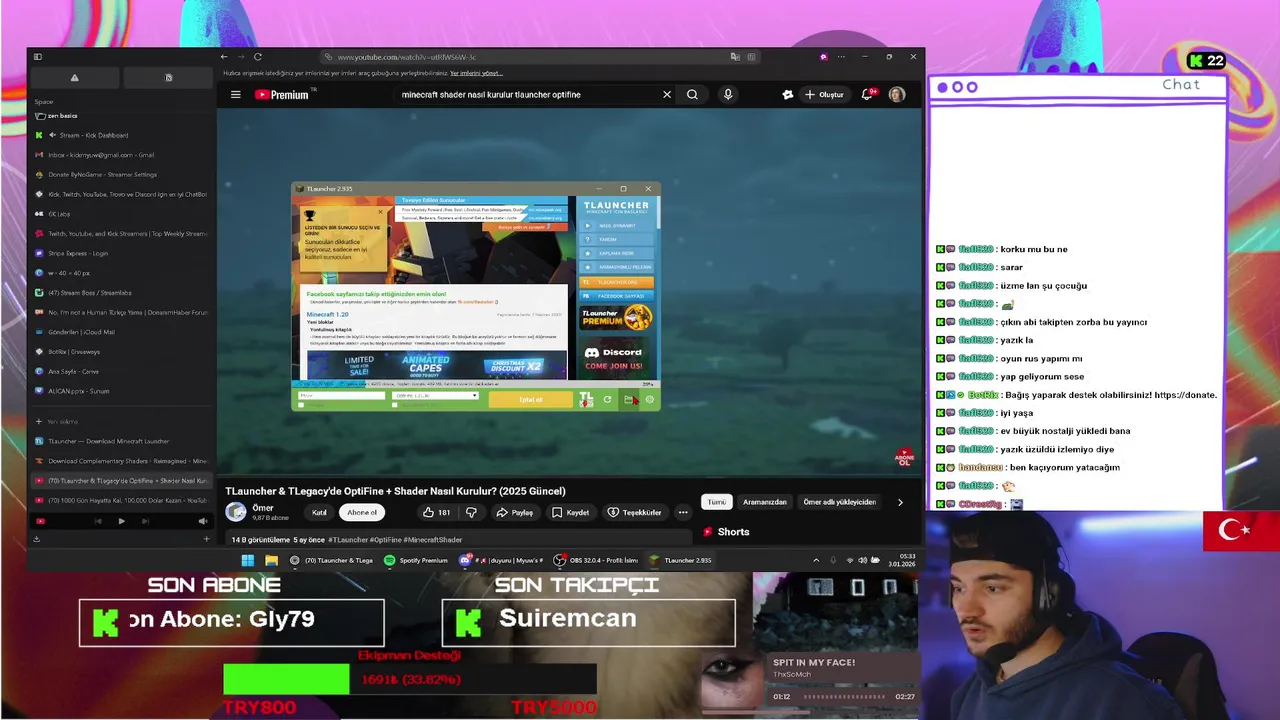Viewport: 1280px width, 720px height.
Task: Open the Windows Start menu
Action: click(x=248, y=560)
